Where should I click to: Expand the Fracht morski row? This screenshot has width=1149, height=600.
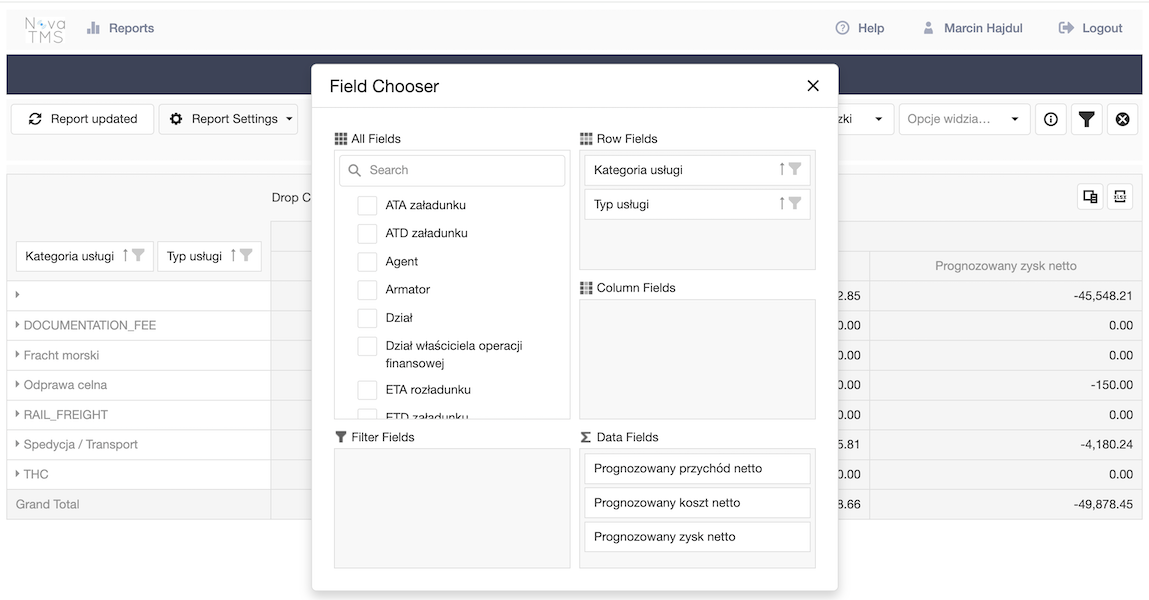point(17,355)
